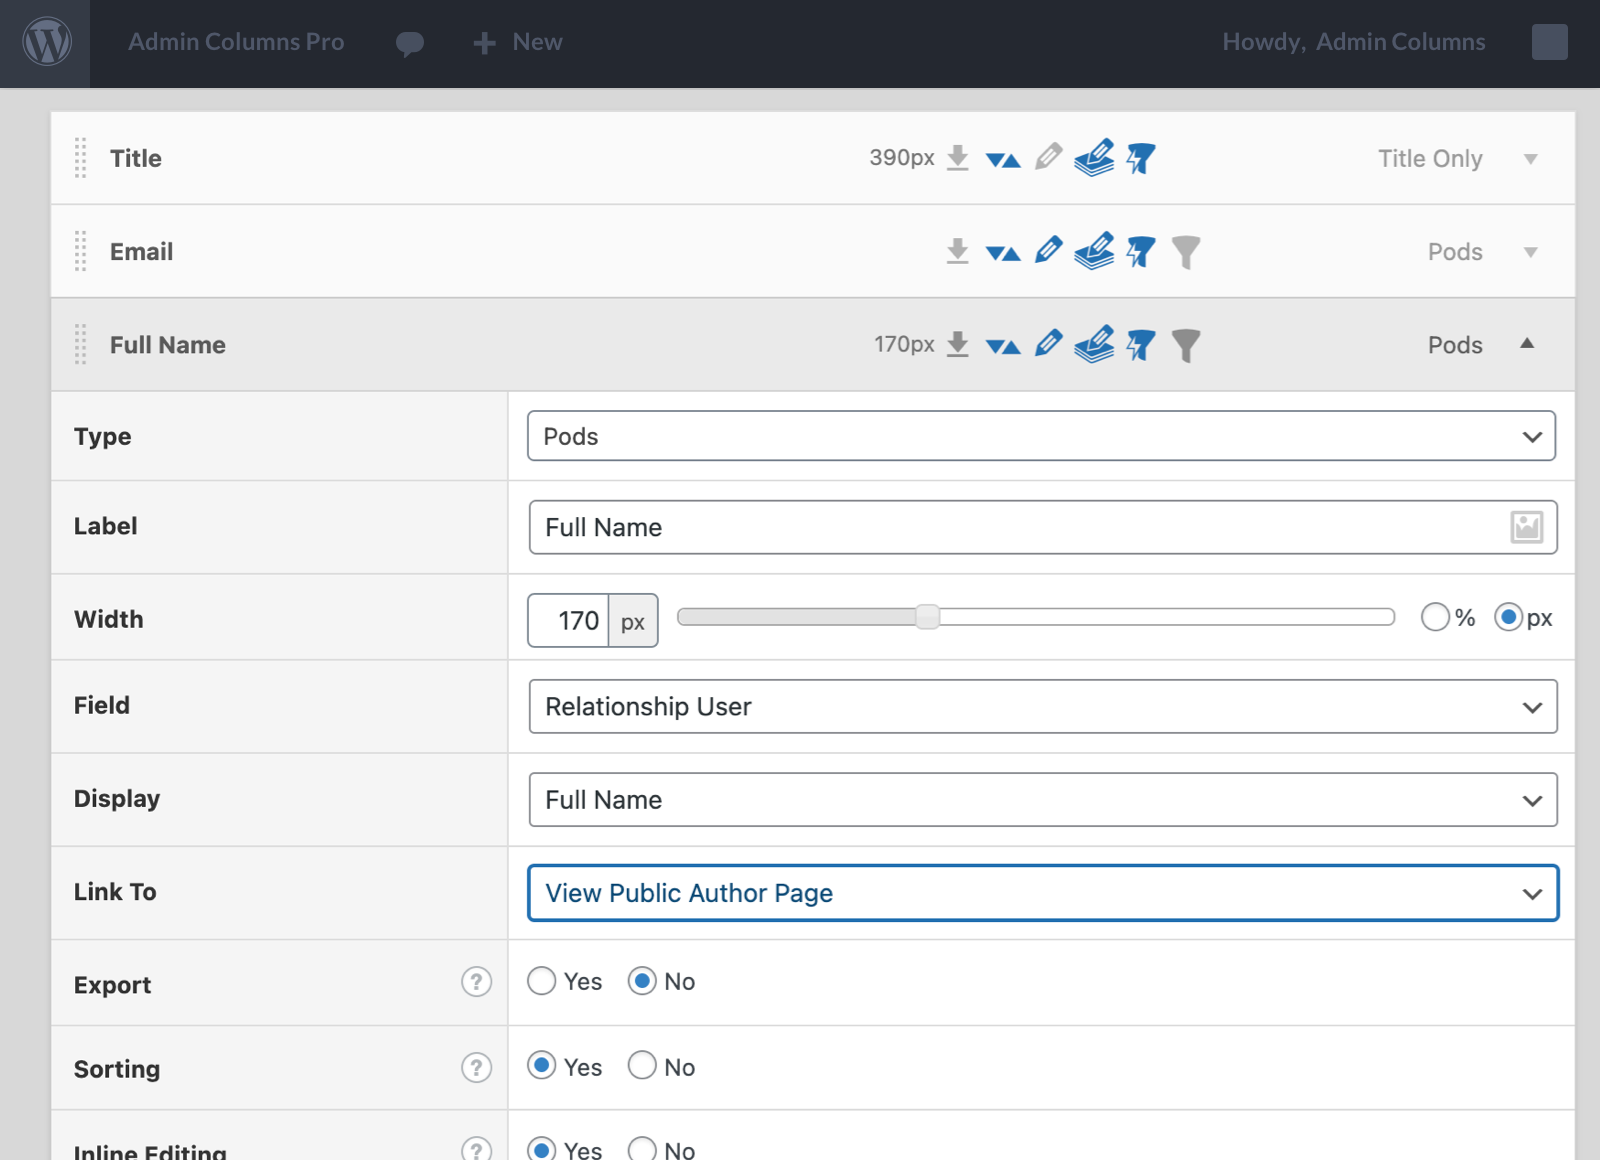The height and width of the screenshot is (1160, 1600).
Task: Click the Email column name
Action: pos(141,251)
